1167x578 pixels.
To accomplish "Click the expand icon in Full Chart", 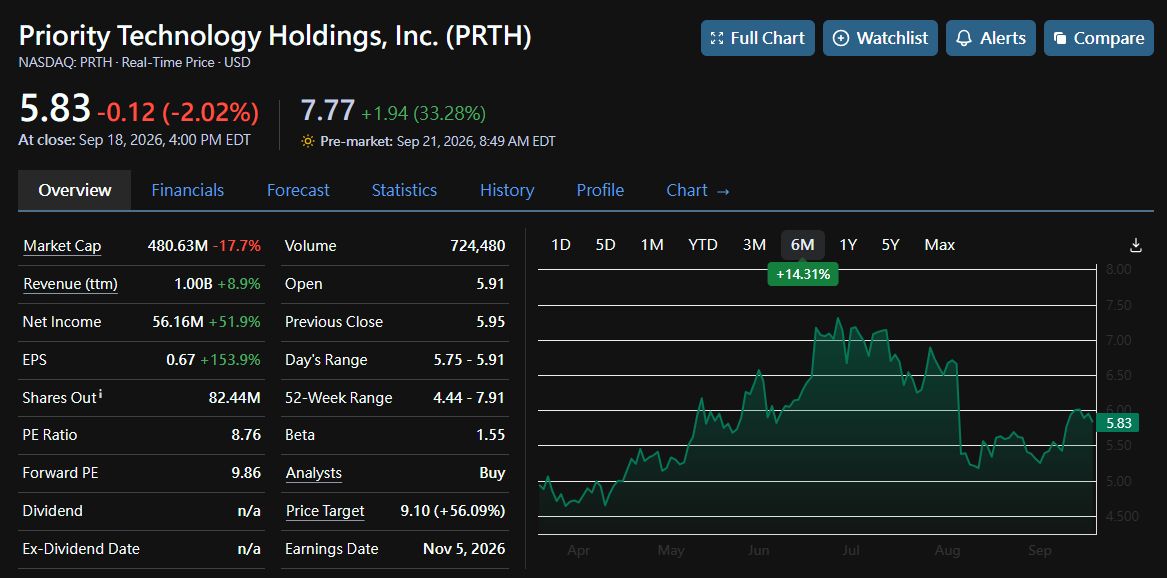I will [717, 38].
